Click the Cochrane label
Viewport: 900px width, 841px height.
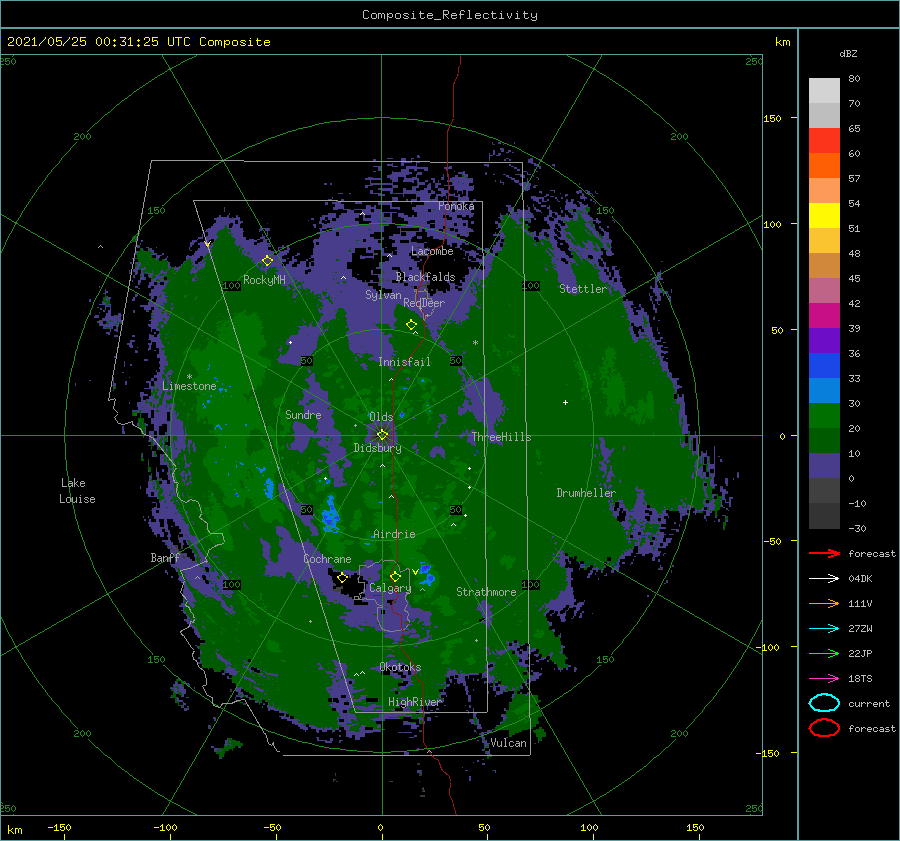(x=327, y=559)
